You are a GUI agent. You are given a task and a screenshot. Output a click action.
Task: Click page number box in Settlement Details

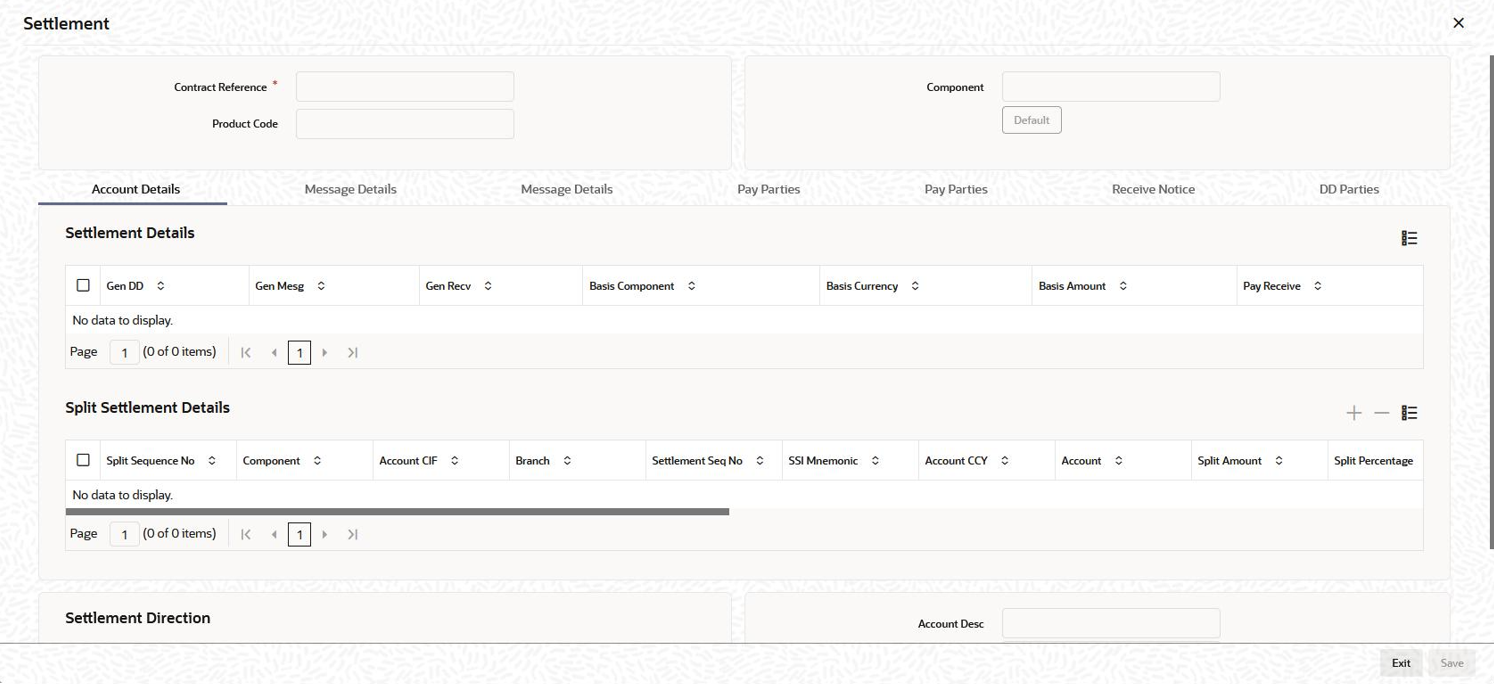tap(124, 352)
